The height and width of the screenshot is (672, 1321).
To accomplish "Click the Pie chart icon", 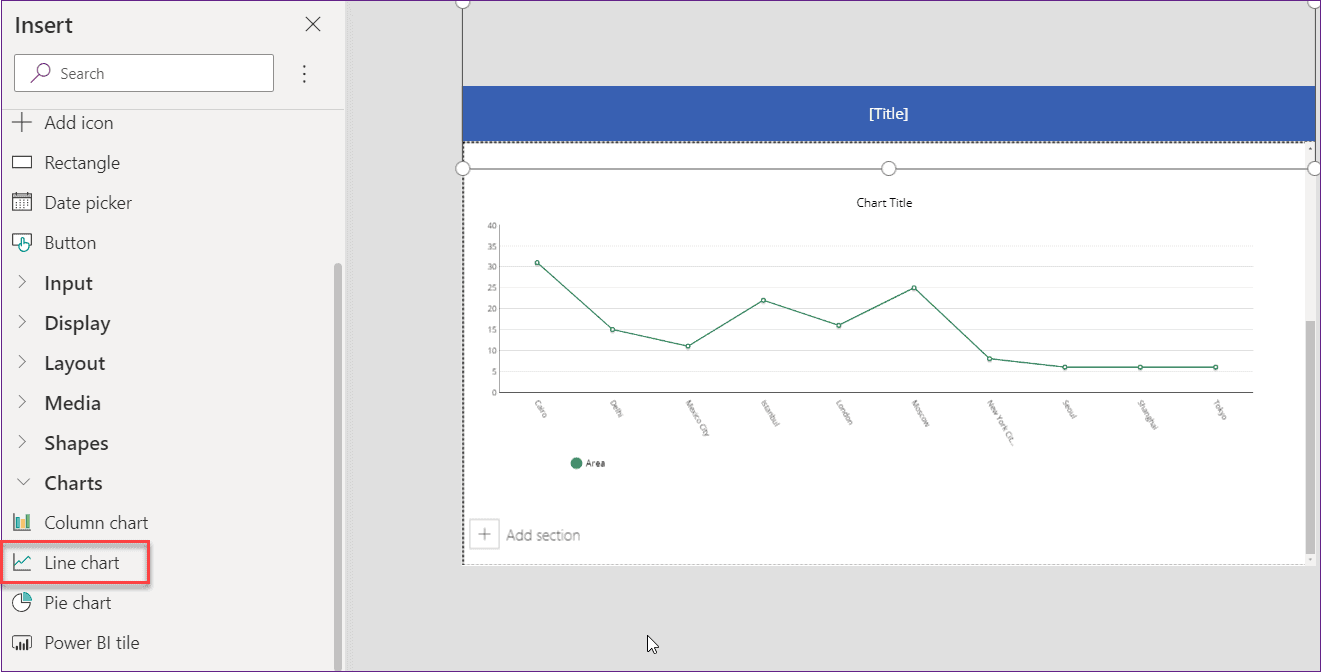I will click(x=22, y=603).
